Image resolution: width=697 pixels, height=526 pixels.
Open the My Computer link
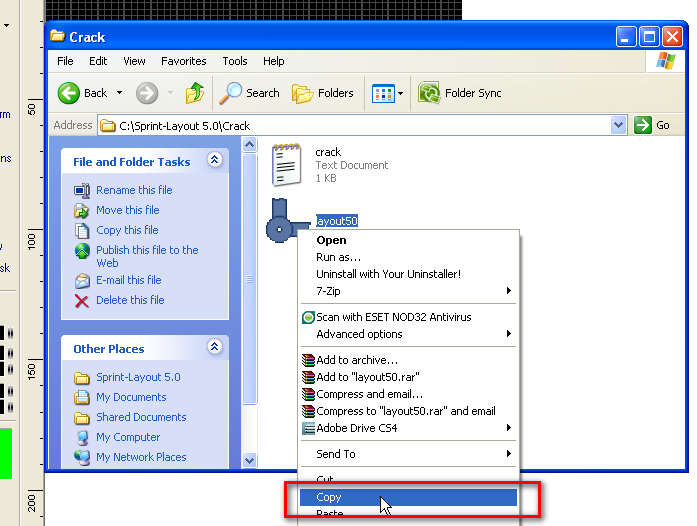coord(128,437)
